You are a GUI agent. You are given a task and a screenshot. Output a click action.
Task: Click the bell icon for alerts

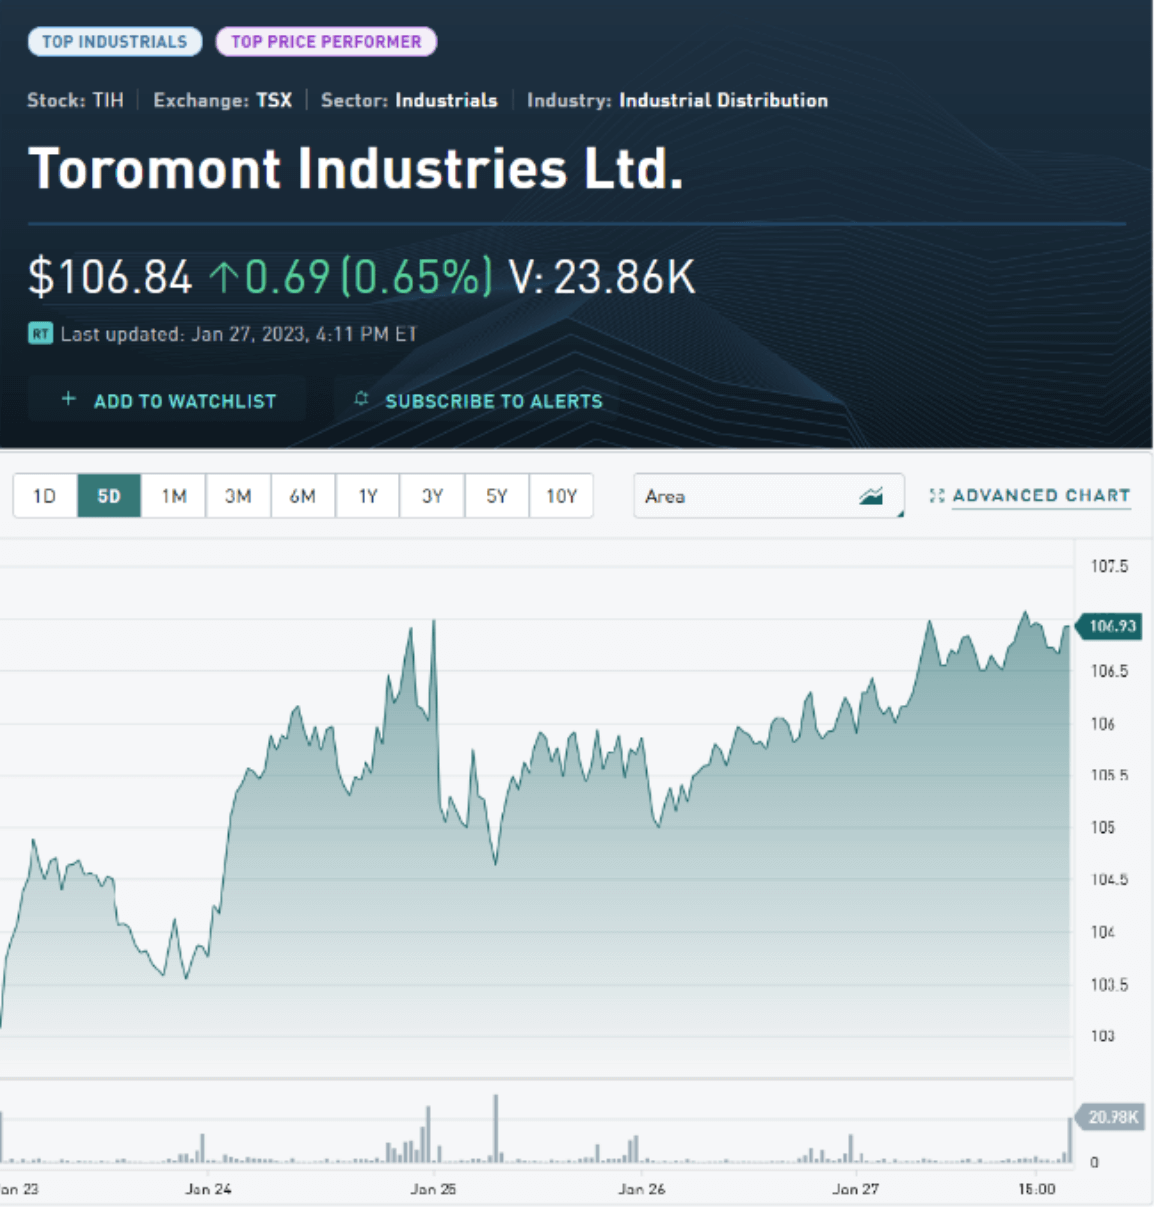pyautogui.click(x=361, y=399)
